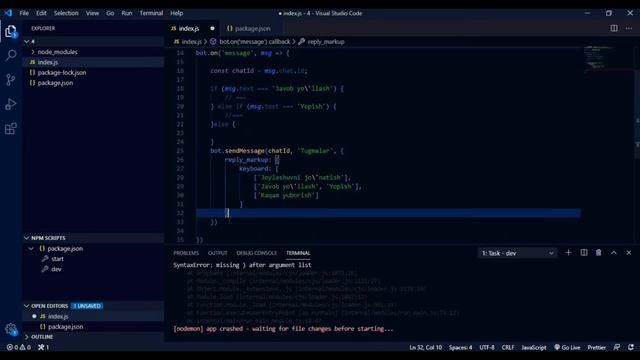Change end of line sequence CRLF
The height and width of the screenshot is (360, 640).
tap(508, 347)
